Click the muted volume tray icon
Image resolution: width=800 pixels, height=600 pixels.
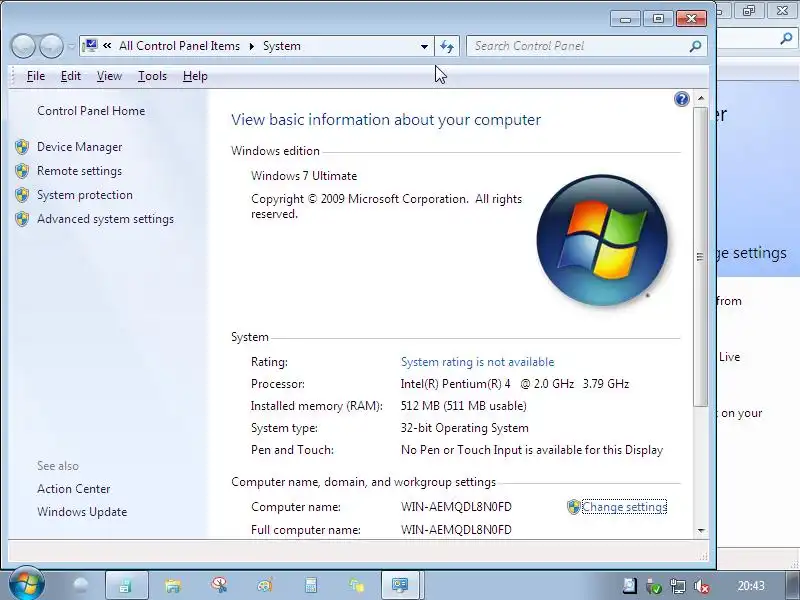coord(702,586)
